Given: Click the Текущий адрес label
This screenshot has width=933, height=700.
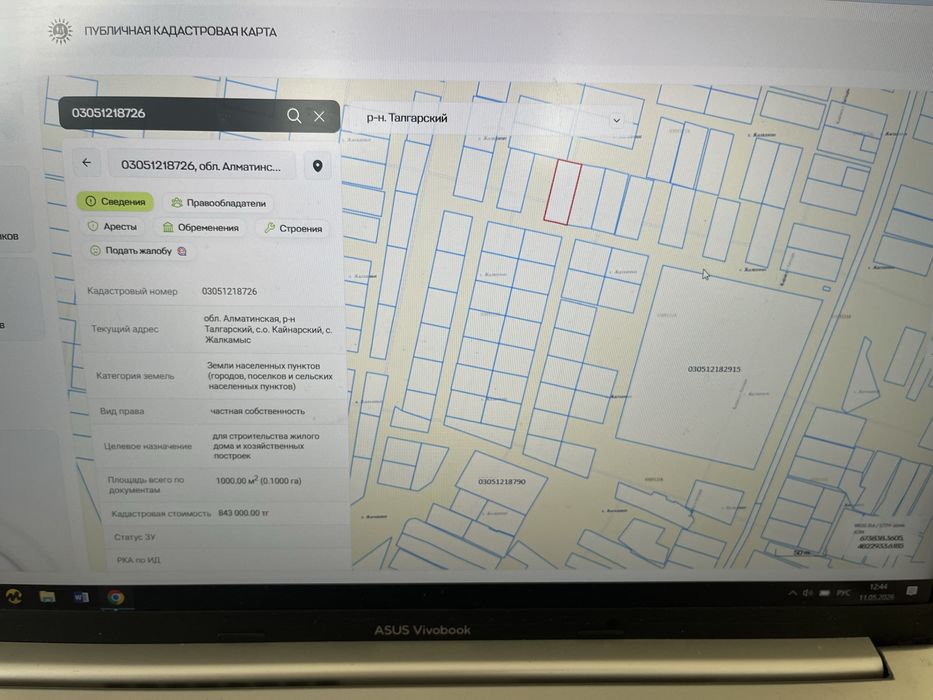Looking at the screenshot, I should pos(125,329).
